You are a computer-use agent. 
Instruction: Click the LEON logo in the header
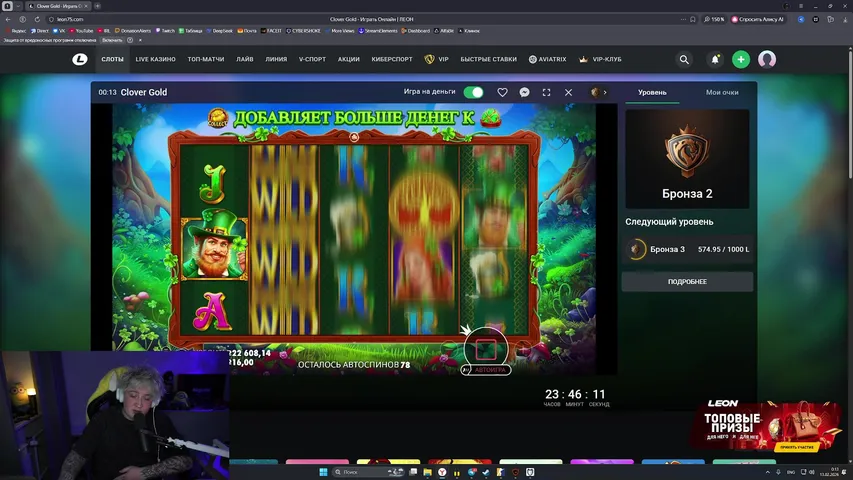point(80,59)
